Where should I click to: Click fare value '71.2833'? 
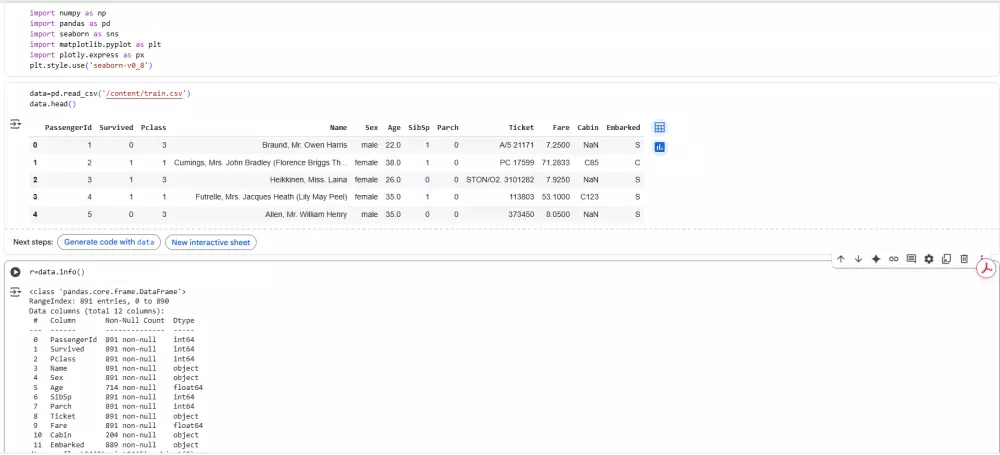556,163
